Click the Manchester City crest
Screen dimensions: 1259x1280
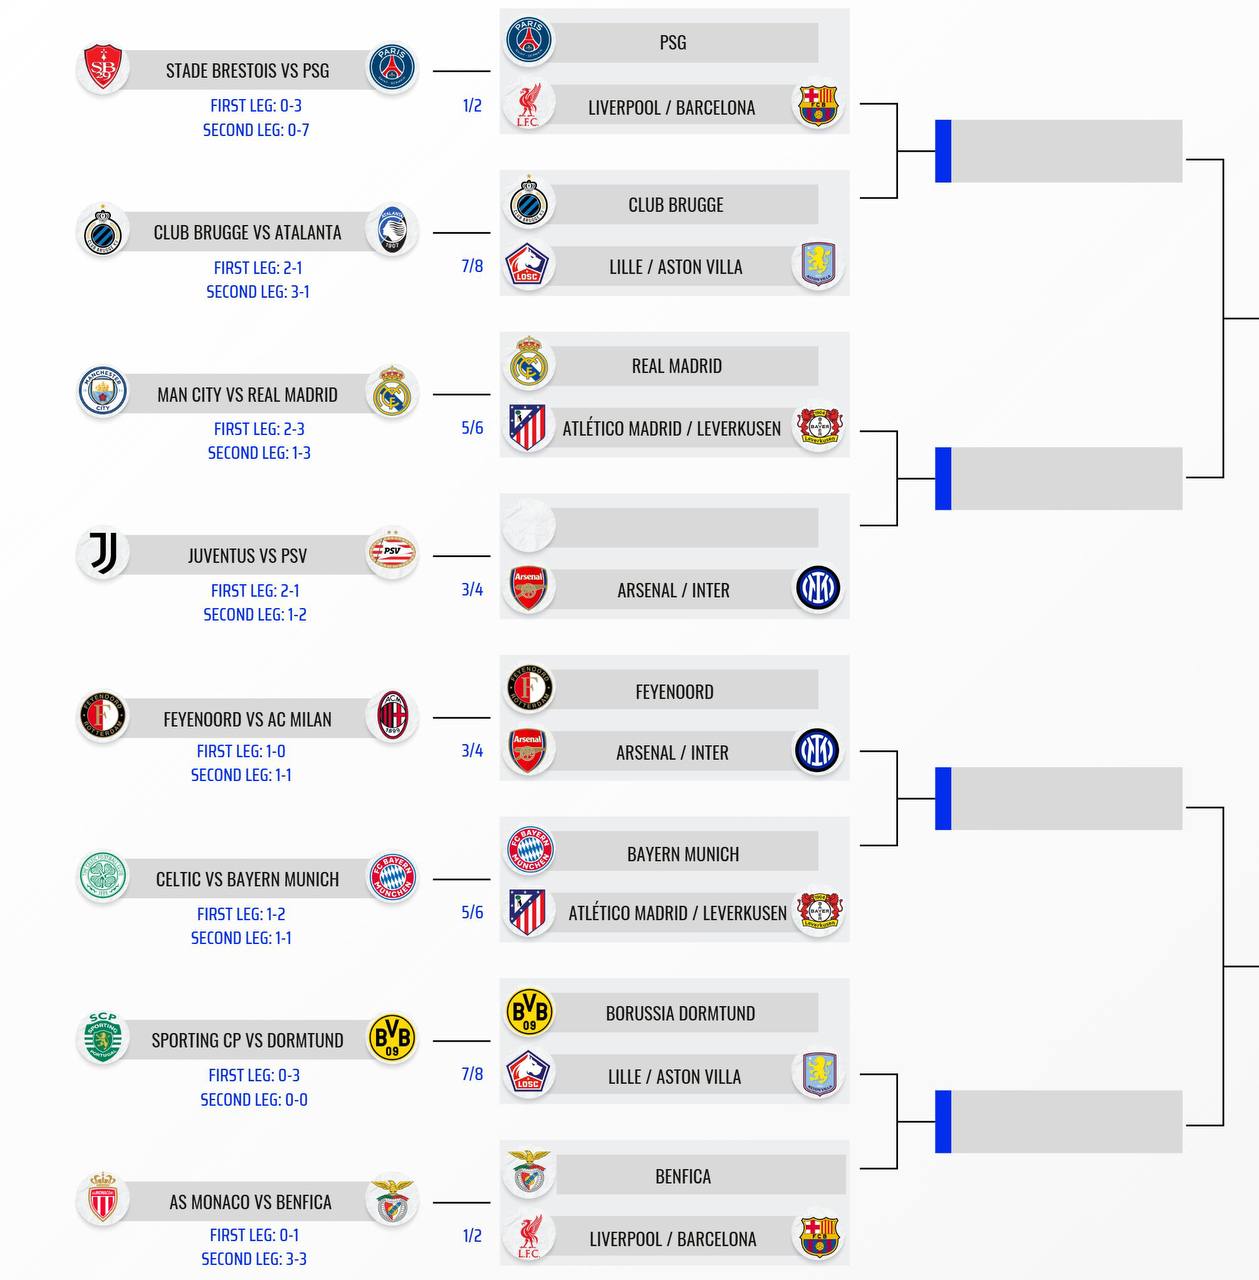(102, 392)
